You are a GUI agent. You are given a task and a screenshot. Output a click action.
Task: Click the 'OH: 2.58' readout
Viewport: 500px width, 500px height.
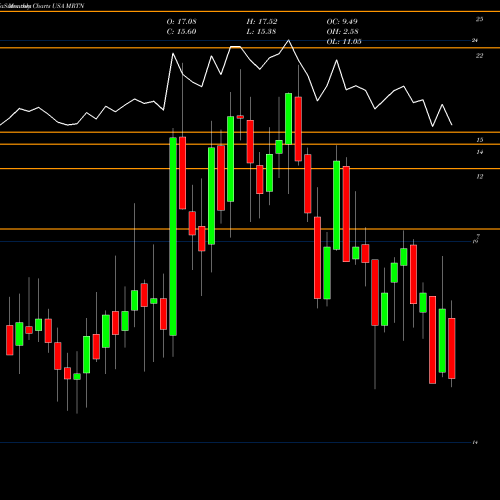click(342, 32)
